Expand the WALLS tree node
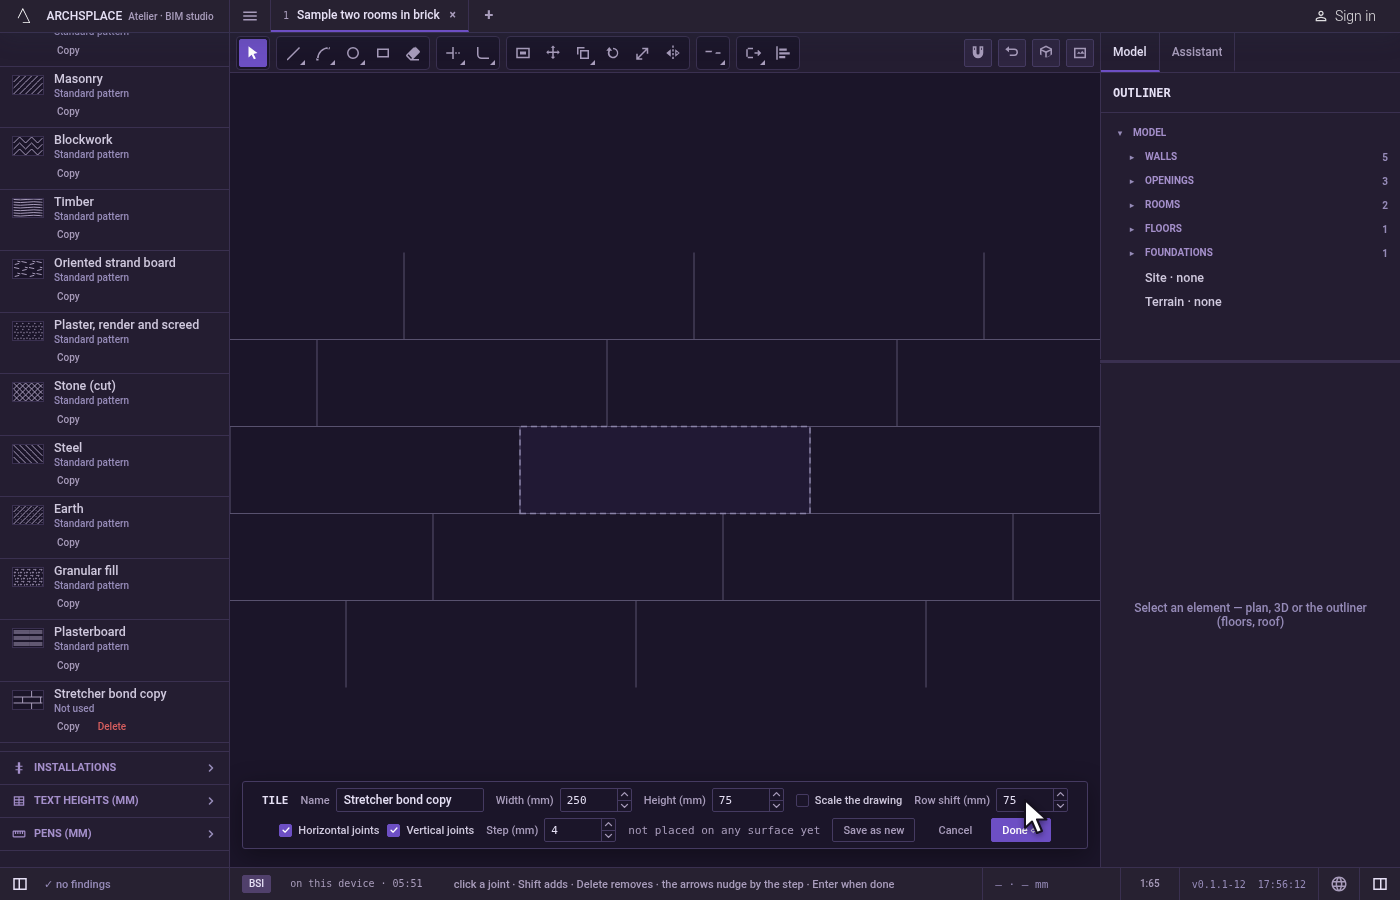This screenshot has height=900, width=1400. coord(1132,157)
